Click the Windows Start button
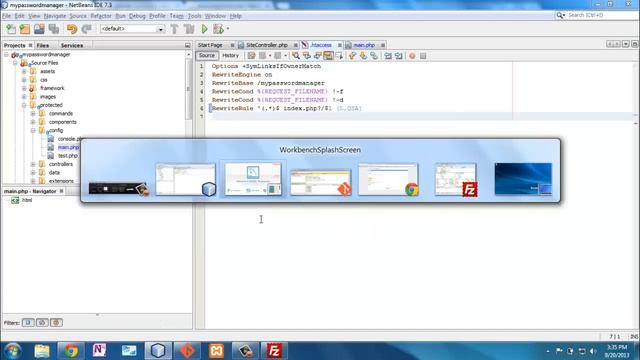 click(12, 351)
